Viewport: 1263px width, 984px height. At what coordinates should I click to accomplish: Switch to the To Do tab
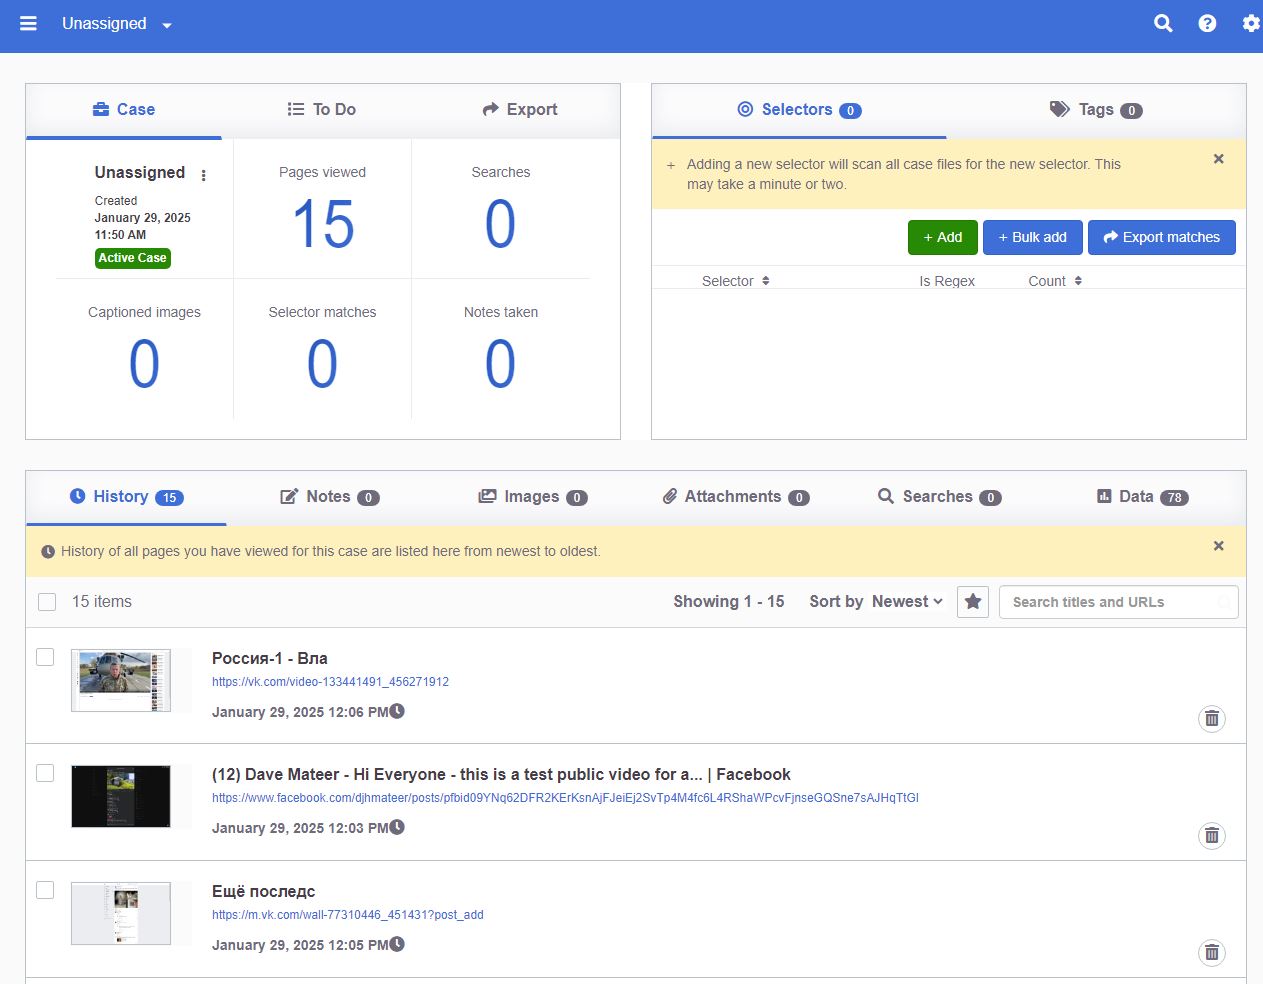click(321, 110)
